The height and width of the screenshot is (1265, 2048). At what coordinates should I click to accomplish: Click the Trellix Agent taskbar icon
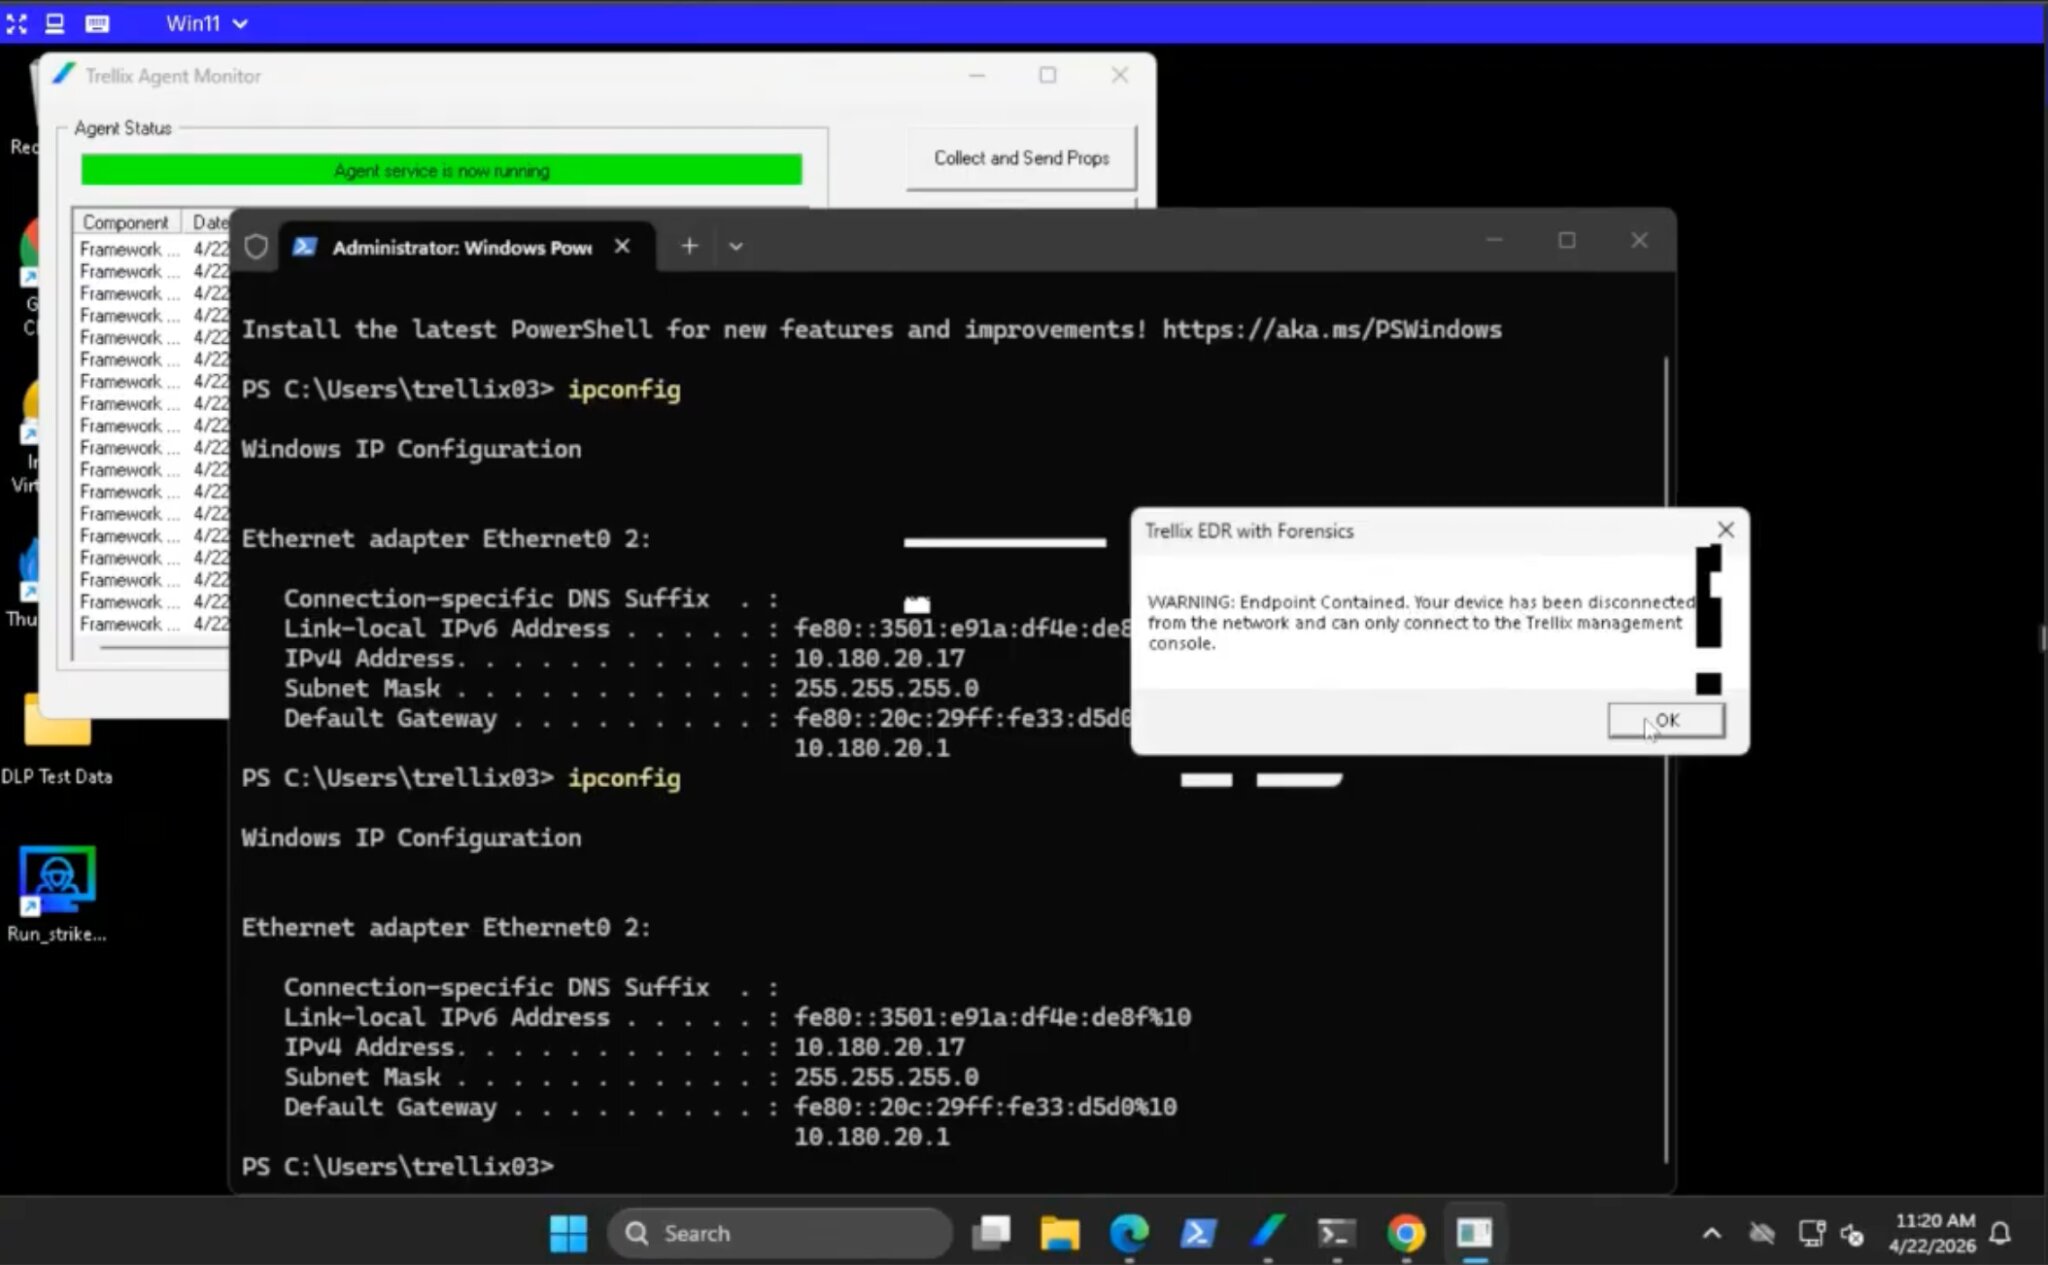click(1267, 1233)
